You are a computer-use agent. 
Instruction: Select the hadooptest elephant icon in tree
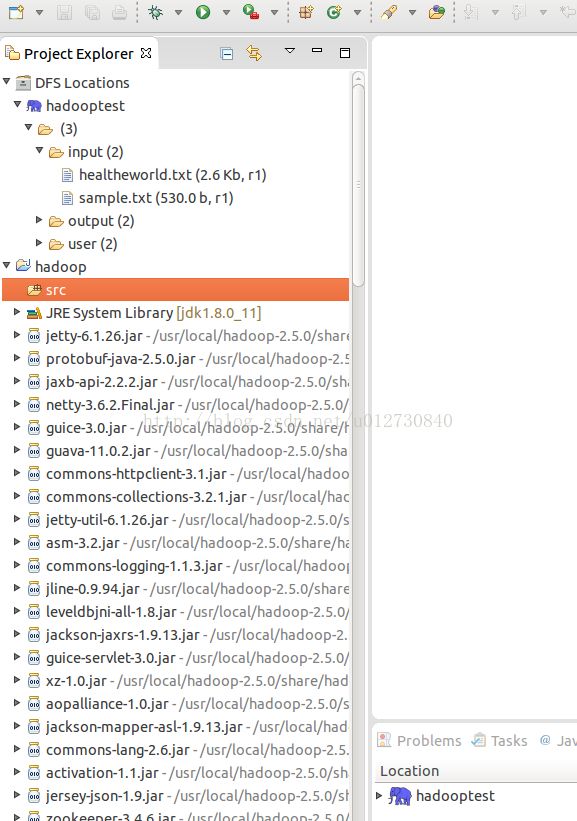click(x=34, y=106)
